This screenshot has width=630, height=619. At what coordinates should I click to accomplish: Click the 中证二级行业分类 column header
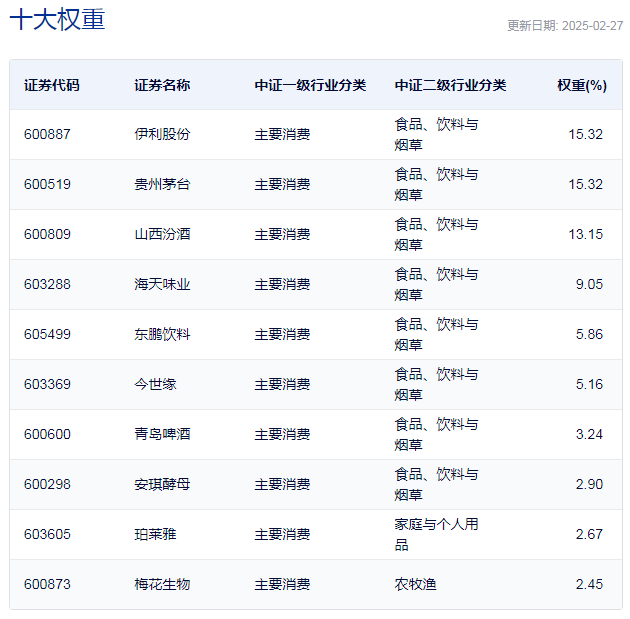coord(450,85)
